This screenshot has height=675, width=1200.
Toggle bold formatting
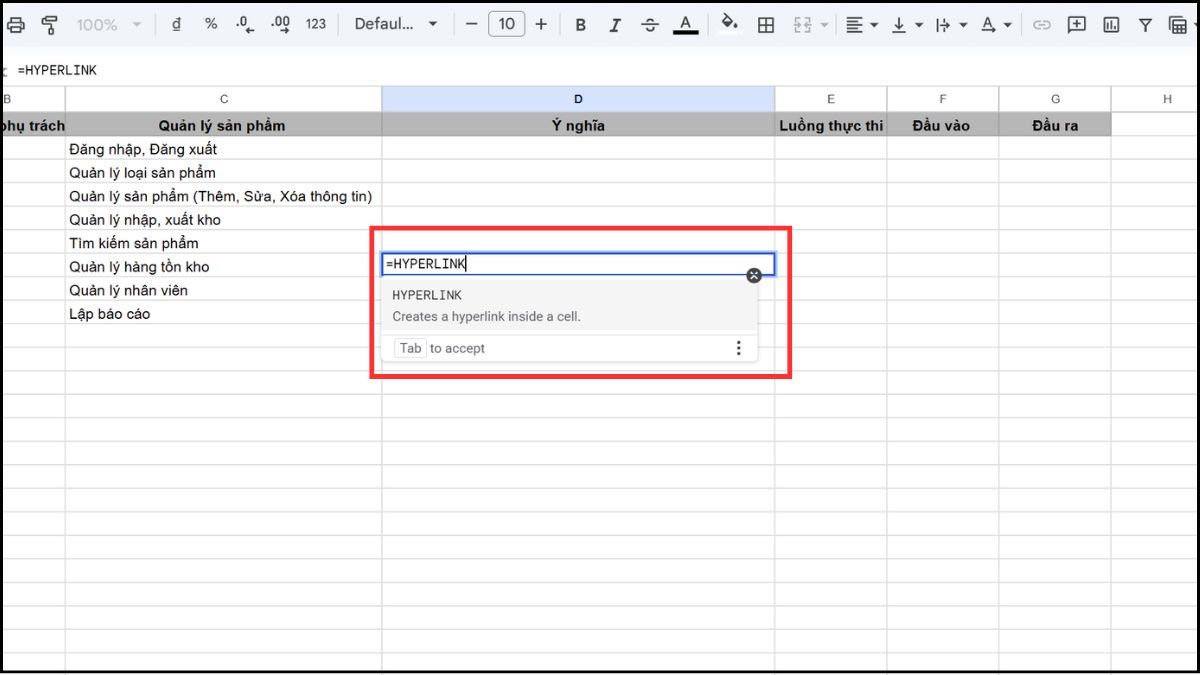point(580,23)
